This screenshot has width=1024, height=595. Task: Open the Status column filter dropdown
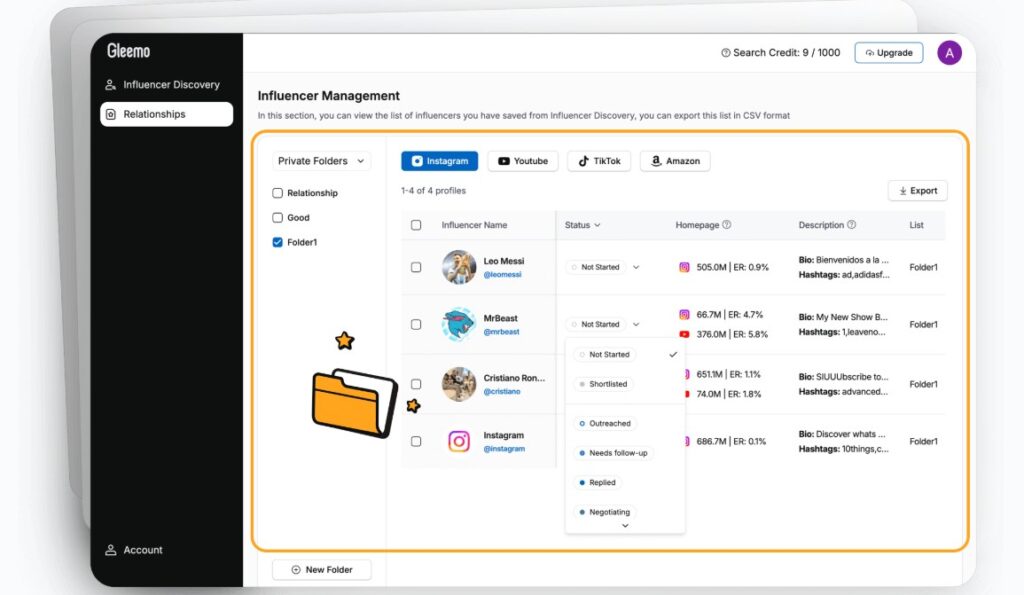[x=583, y=225]
